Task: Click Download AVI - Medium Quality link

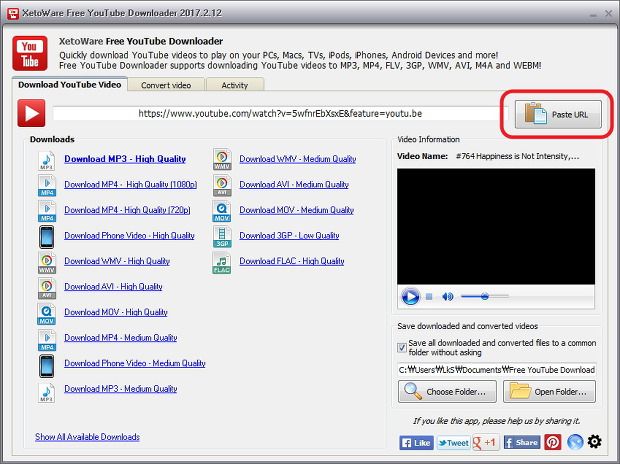Action: 294,184
